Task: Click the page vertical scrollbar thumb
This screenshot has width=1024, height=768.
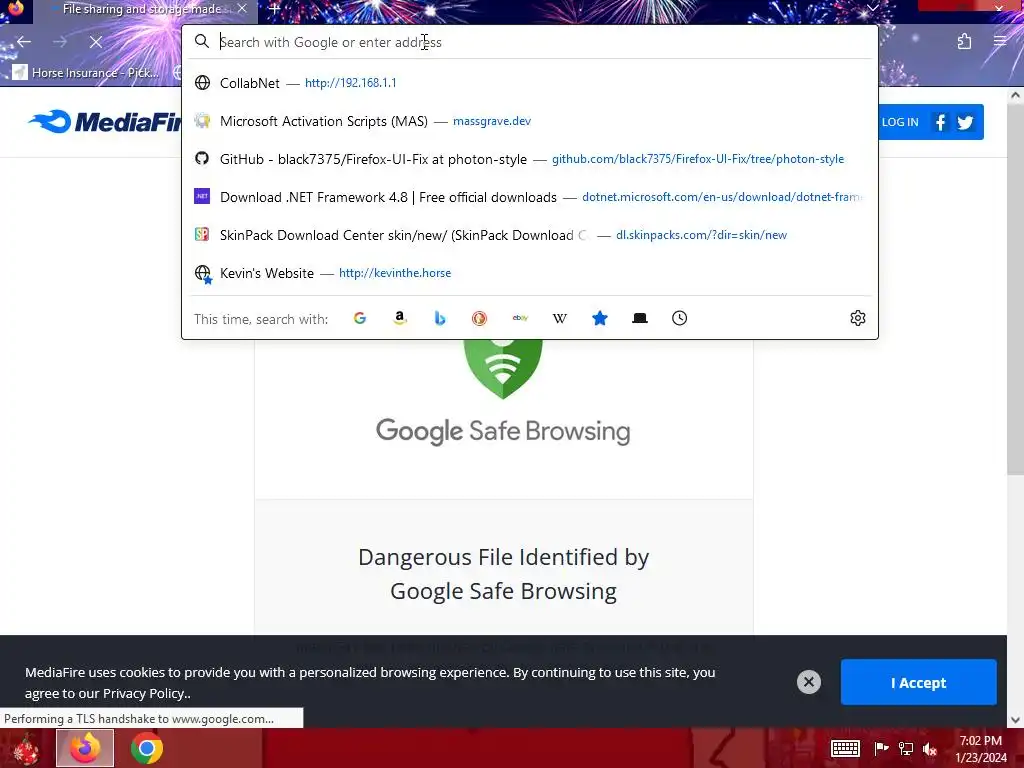Action: click(1015, 291)
